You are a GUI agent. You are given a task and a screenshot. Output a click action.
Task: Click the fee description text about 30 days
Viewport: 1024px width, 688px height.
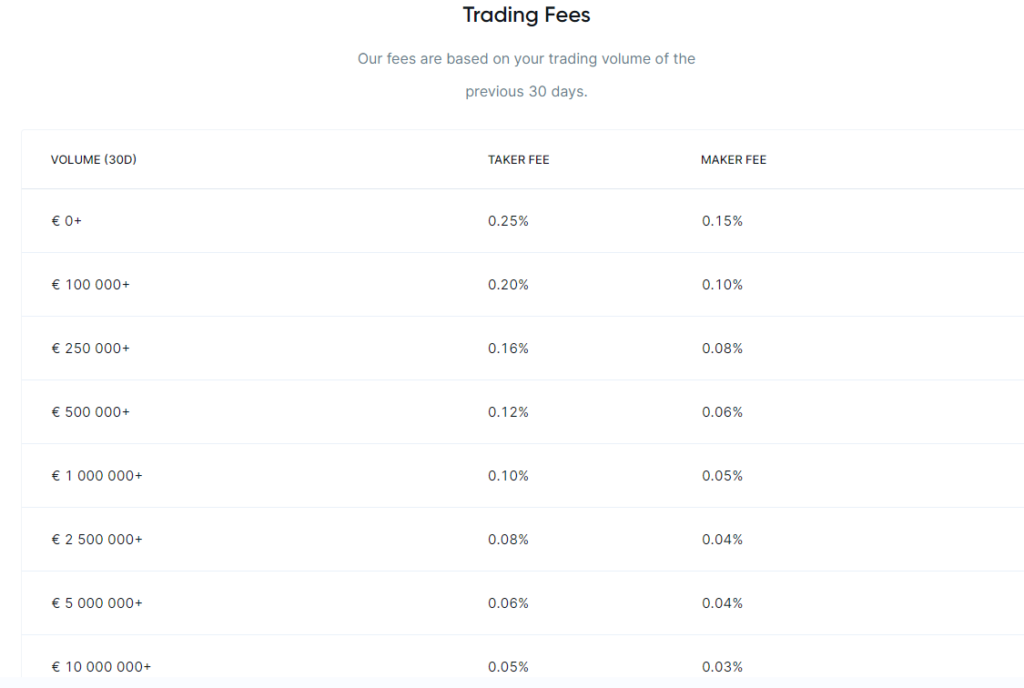click(x=526, y=75)
